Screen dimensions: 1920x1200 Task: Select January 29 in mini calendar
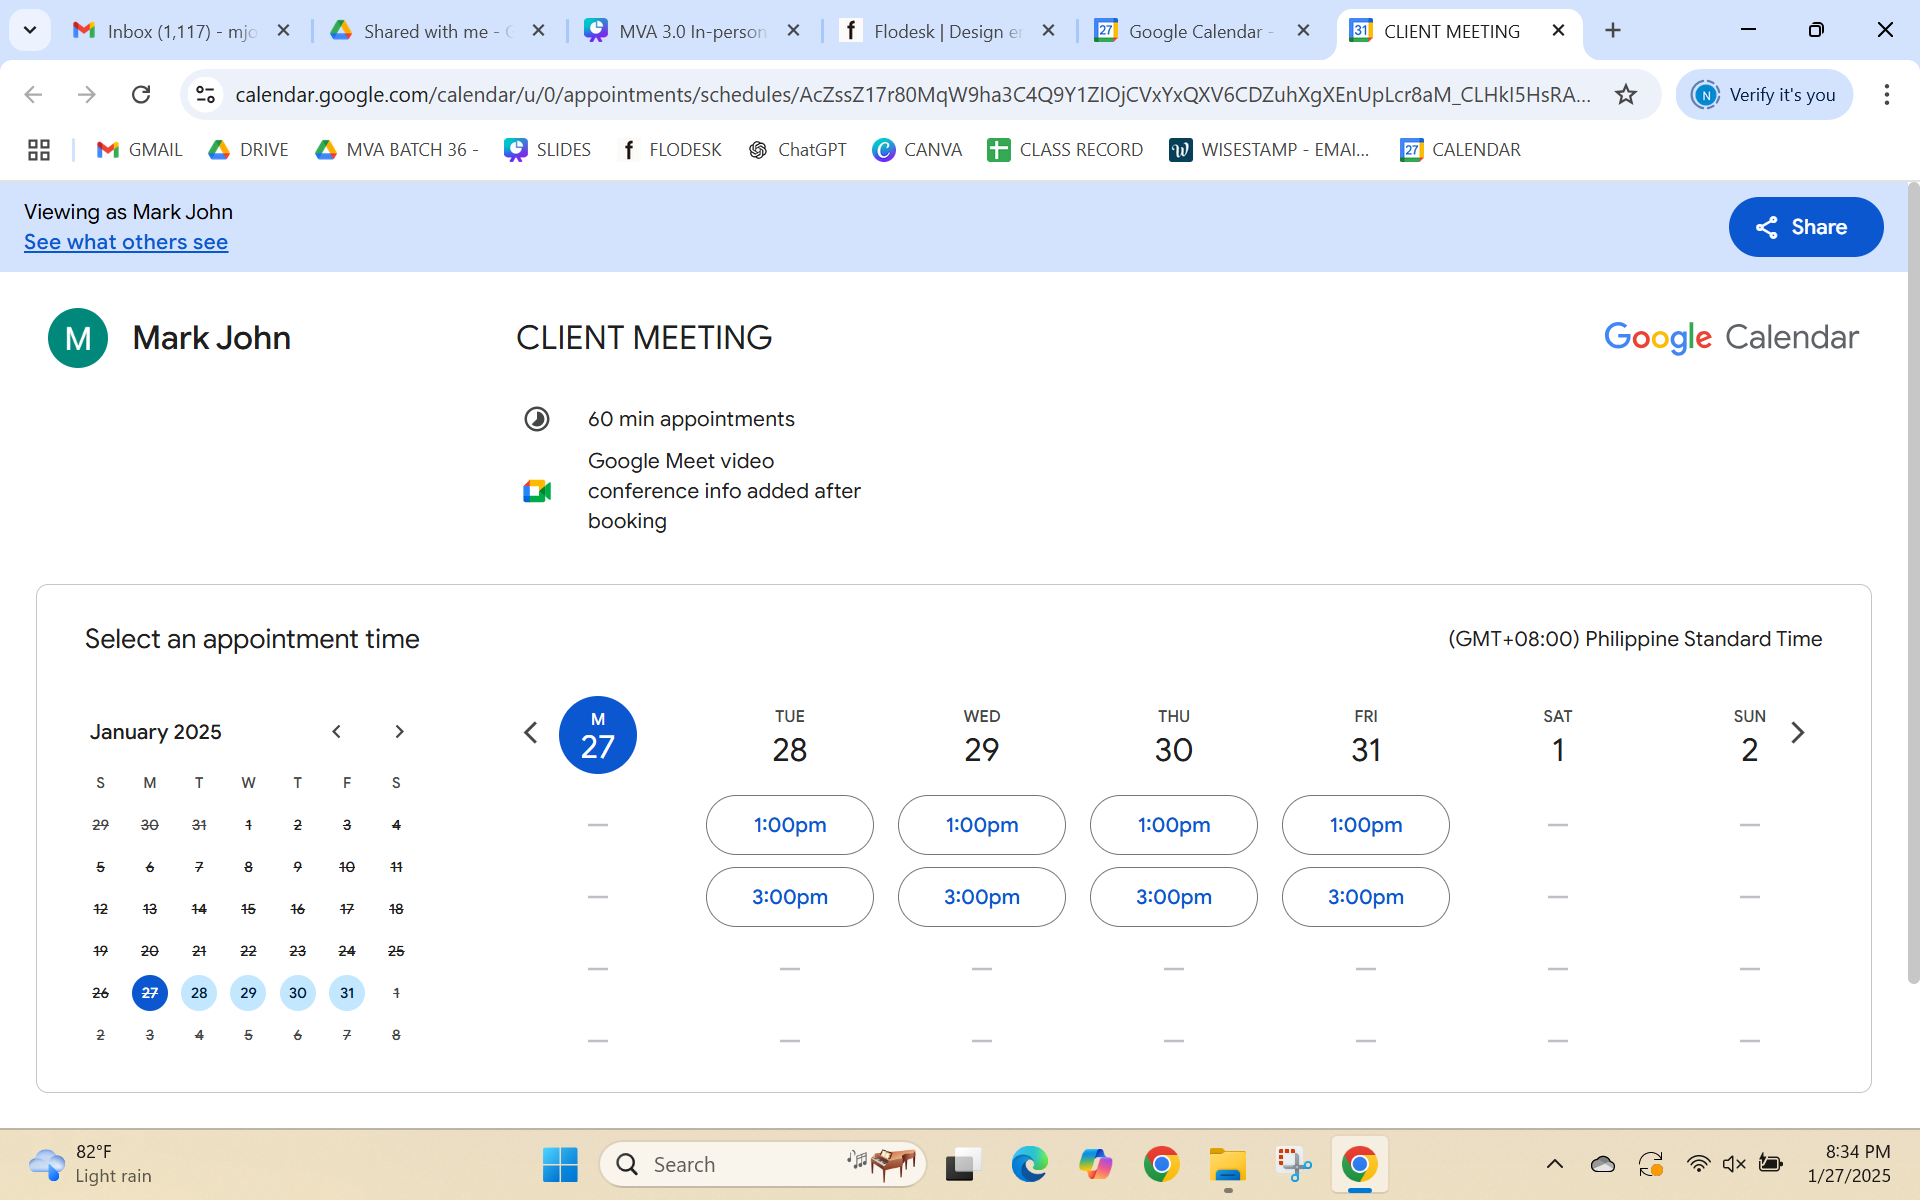[x=248, y=993]
